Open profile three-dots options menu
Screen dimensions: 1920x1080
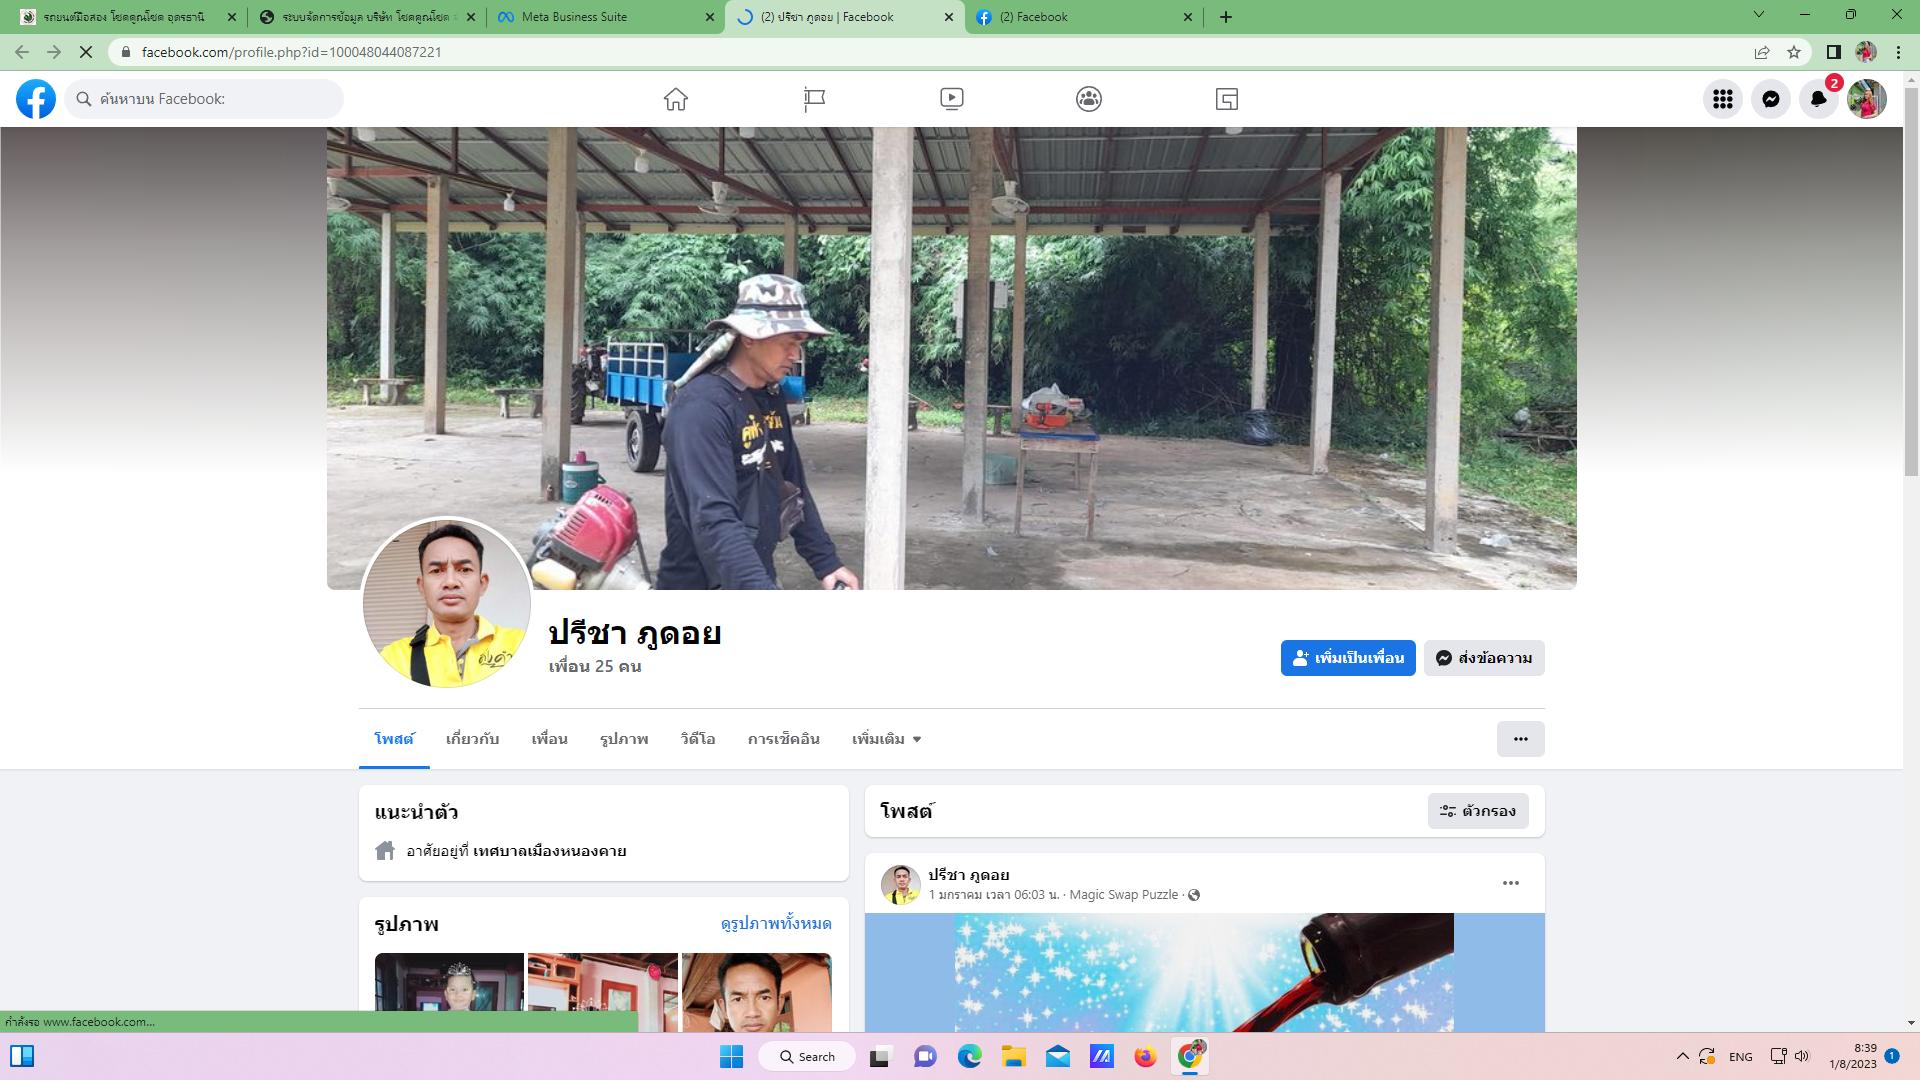[1520, 739]
